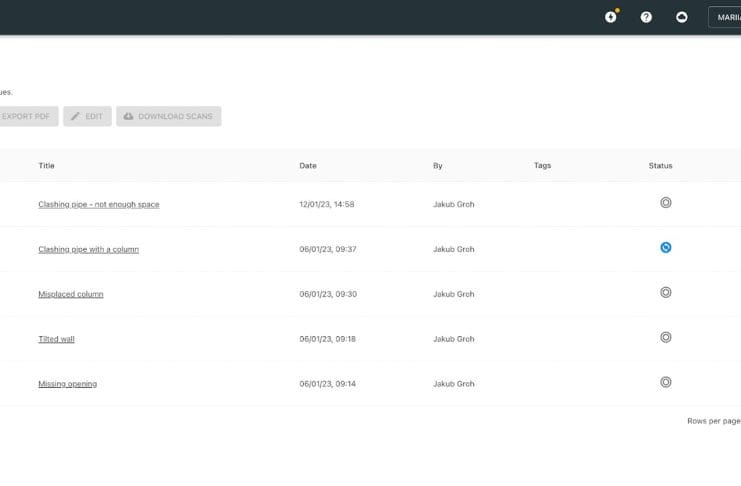Click the Download Scans button
The height and width of the screenshot is (486, 741).
(x=169, y=117)
